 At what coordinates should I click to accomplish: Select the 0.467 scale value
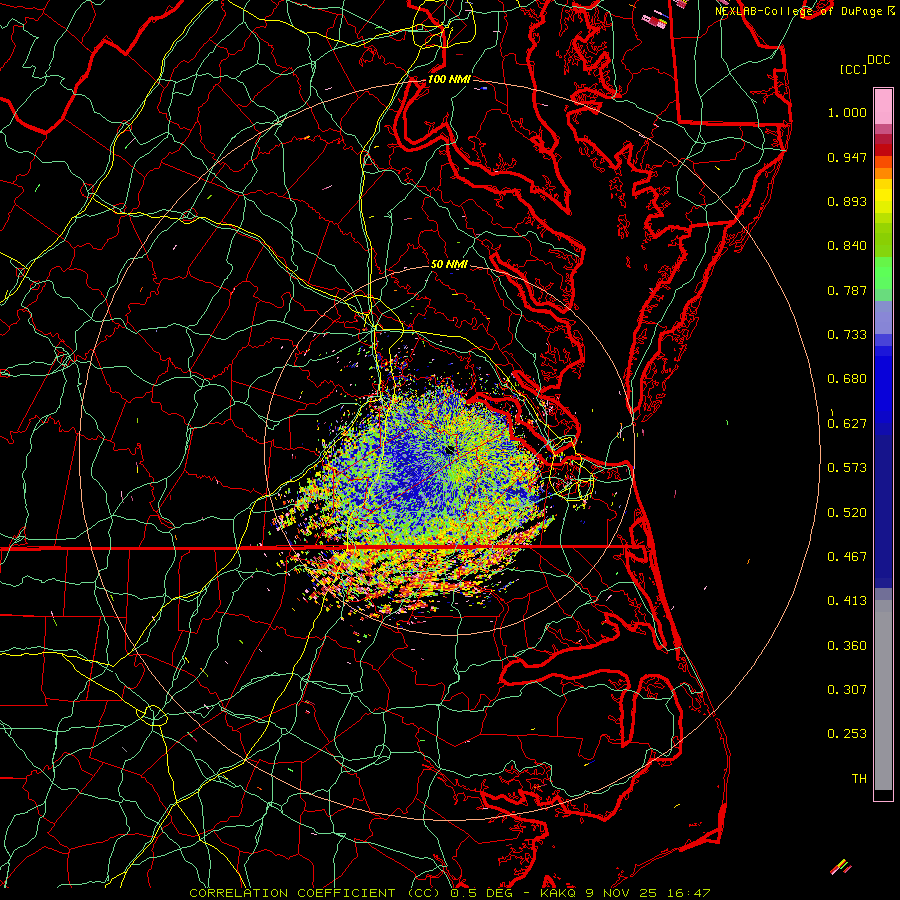pos(847,557)
